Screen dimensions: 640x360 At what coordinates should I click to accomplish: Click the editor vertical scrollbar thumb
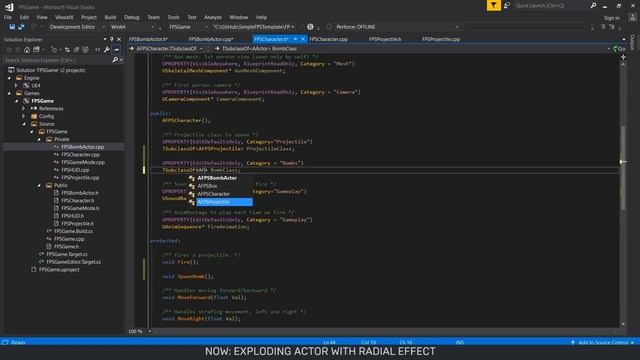623,167
